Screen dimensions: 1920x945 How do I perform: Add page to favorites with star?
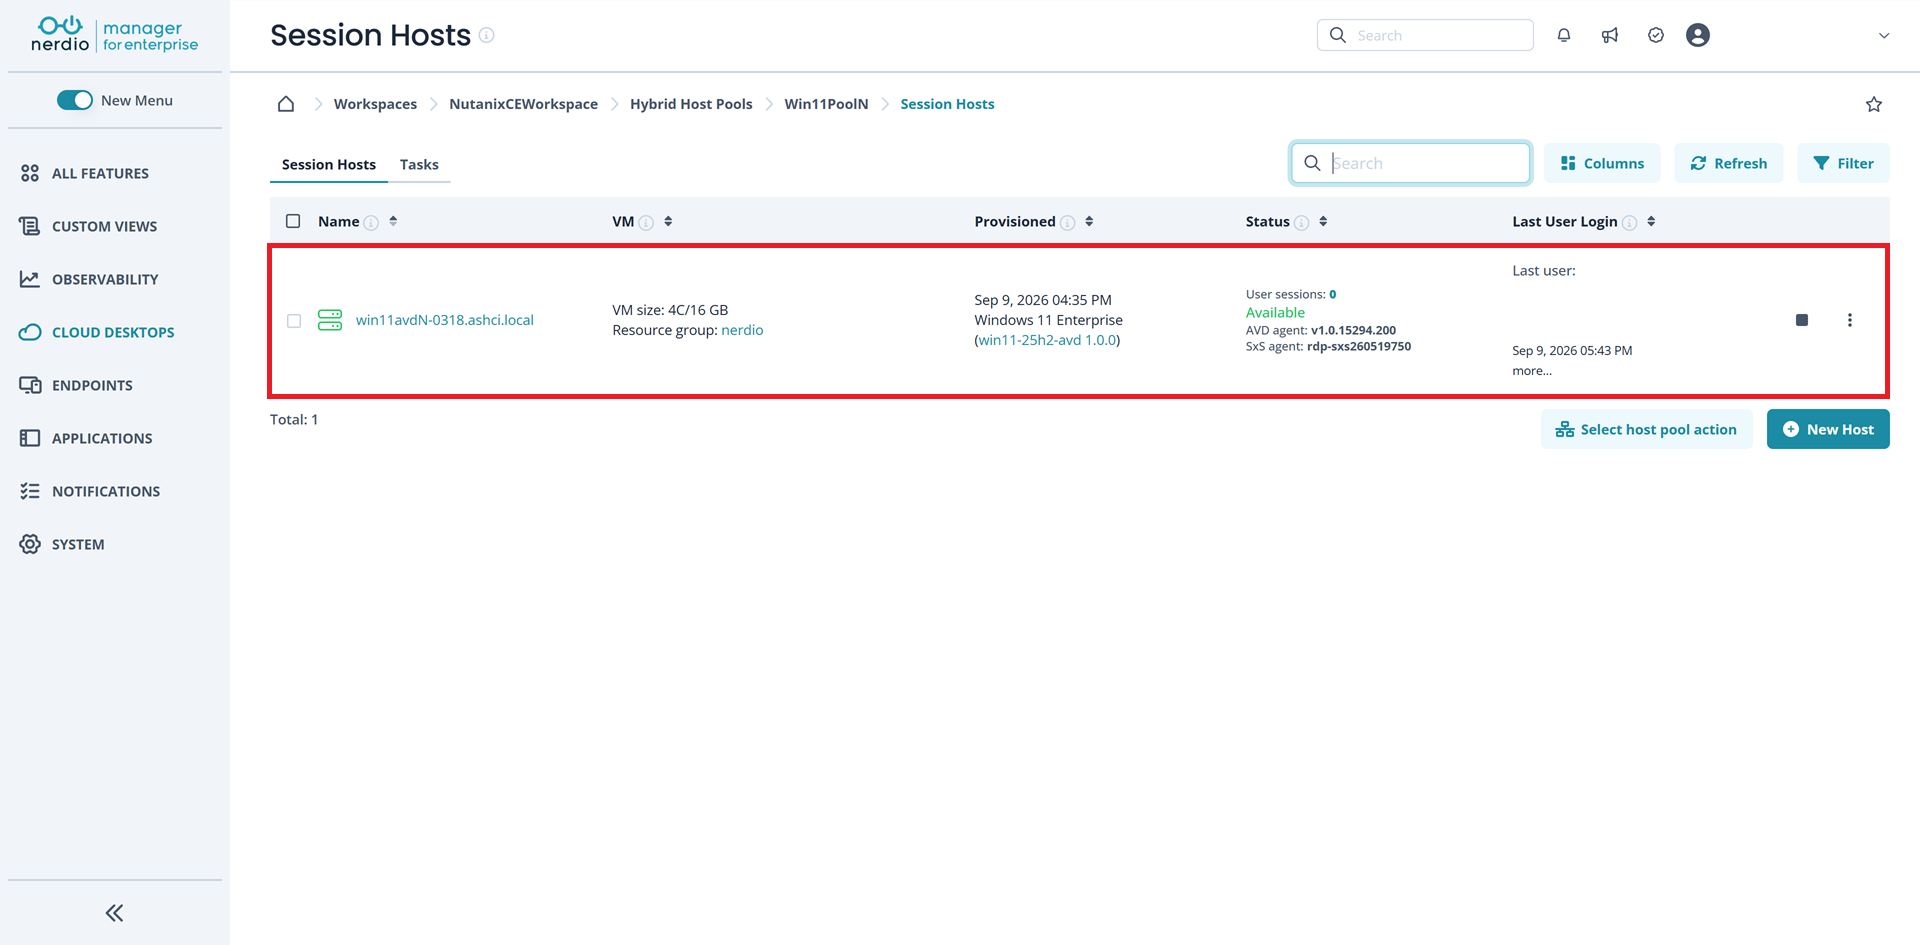(x=1874, y=104)
